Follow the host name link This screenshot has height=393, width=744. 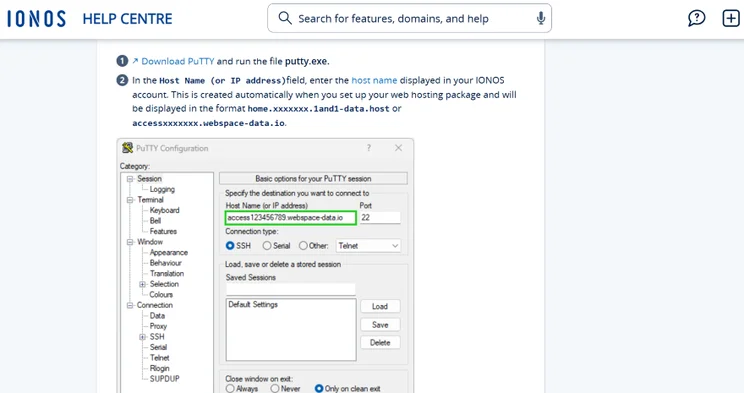[x=374, y=80]
